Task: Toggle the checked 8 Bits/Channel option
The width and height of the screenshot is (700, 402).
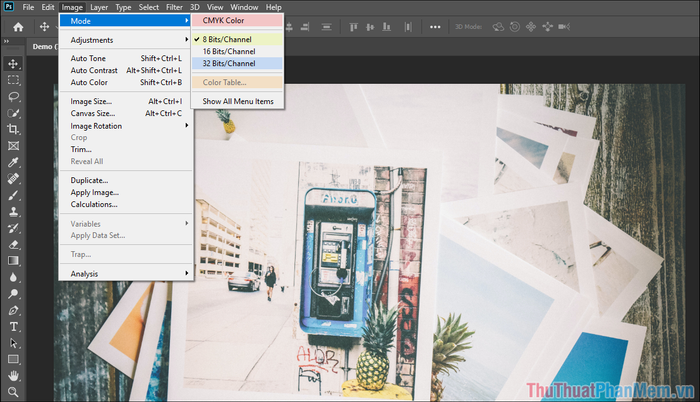Action: coord(237,39)
